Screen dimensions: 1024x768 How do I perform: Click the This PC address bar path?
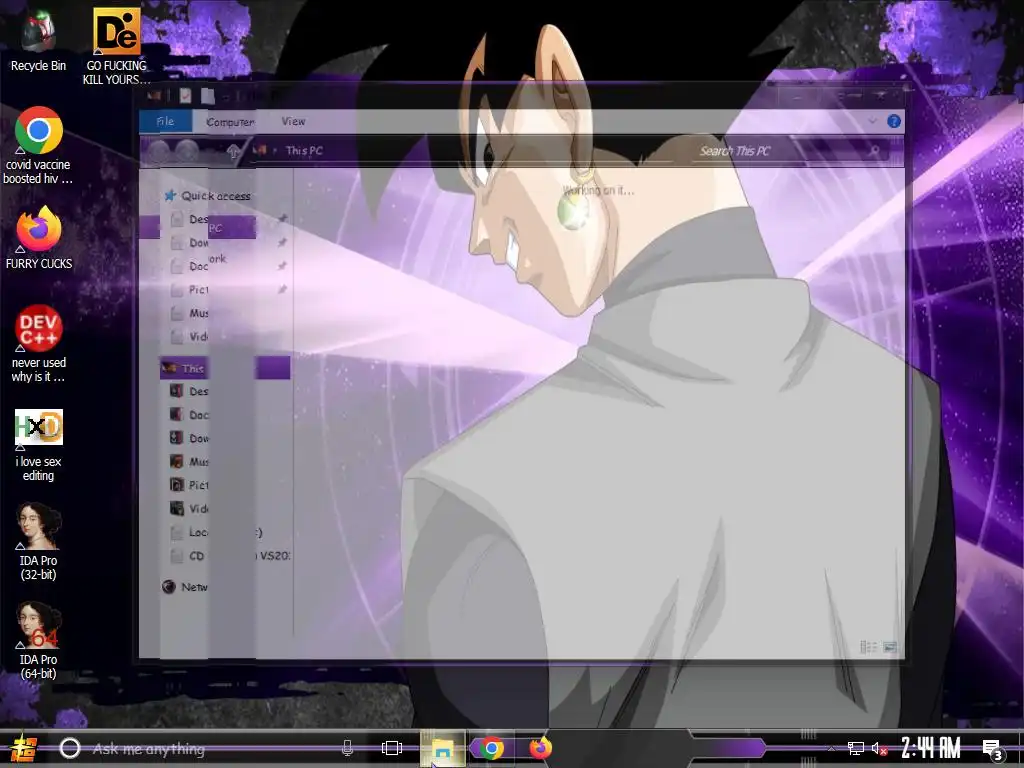click(x=304, y=151)
